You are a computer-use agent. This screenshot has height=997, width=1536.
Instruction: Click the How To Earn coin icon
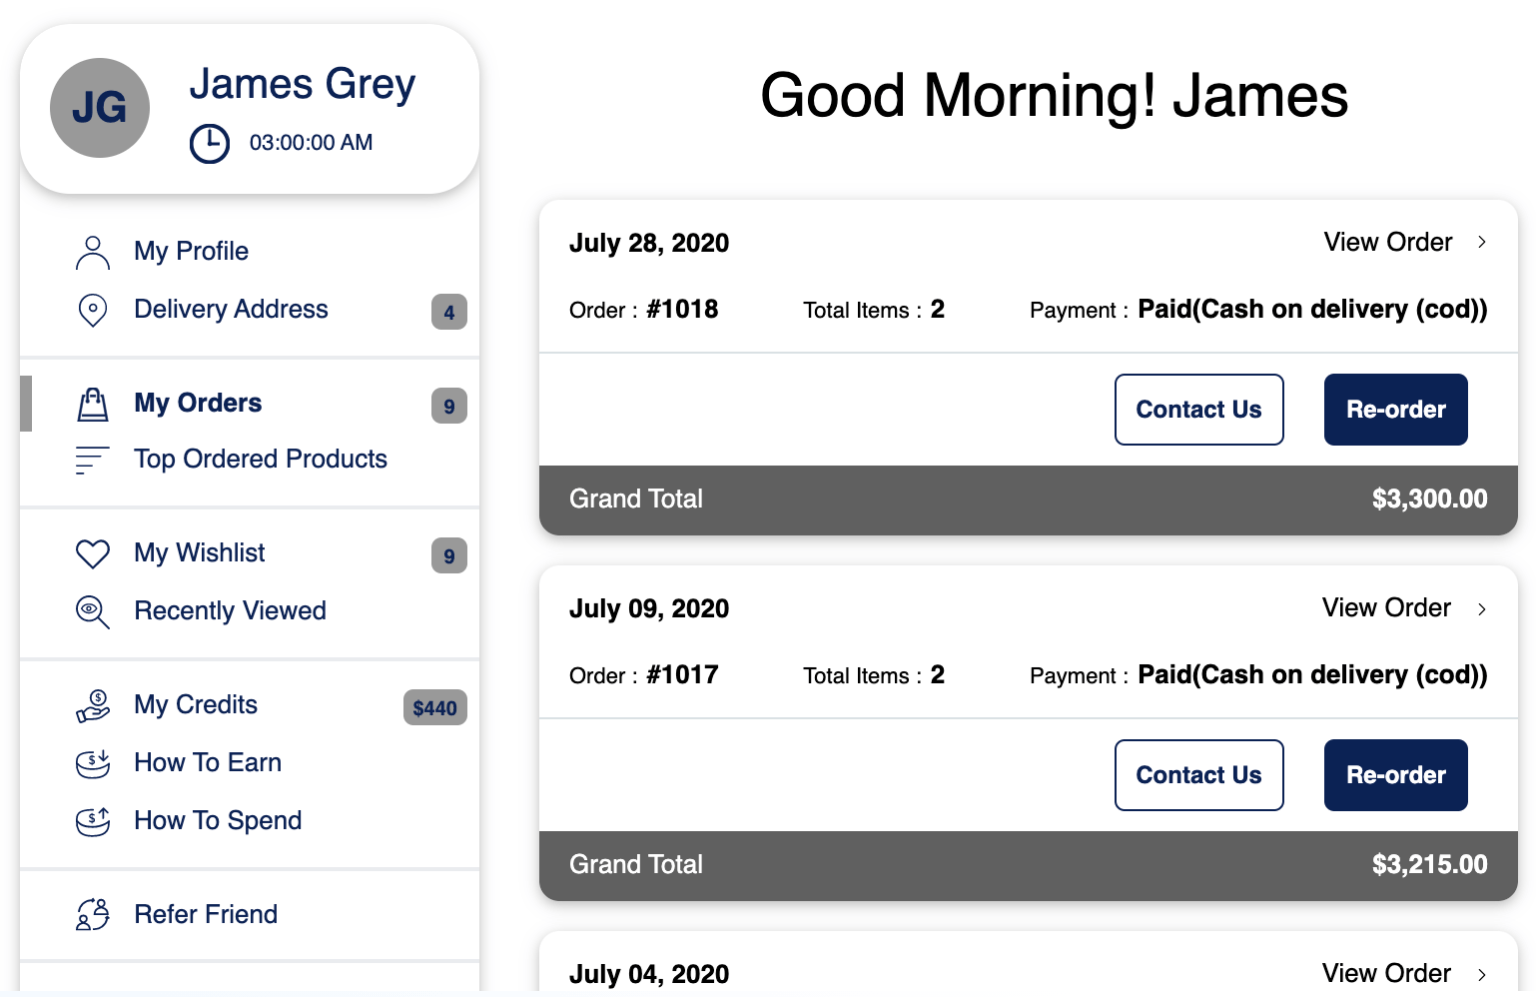[x=93, y=764]
